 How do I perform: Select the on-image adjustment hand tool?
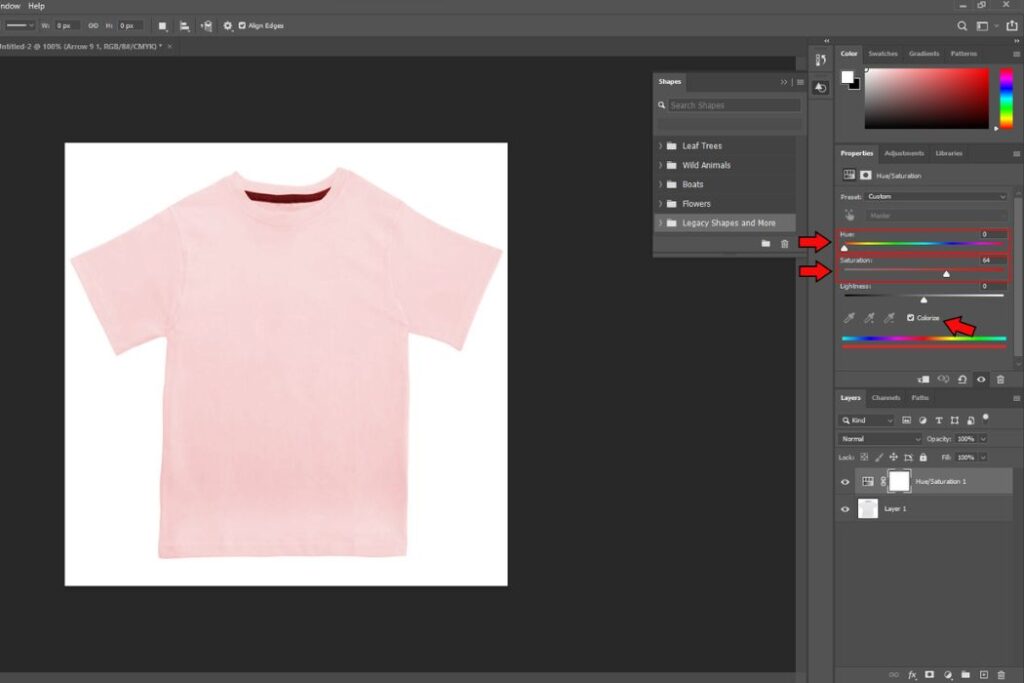pyautogui.click(x=849, y=215)
